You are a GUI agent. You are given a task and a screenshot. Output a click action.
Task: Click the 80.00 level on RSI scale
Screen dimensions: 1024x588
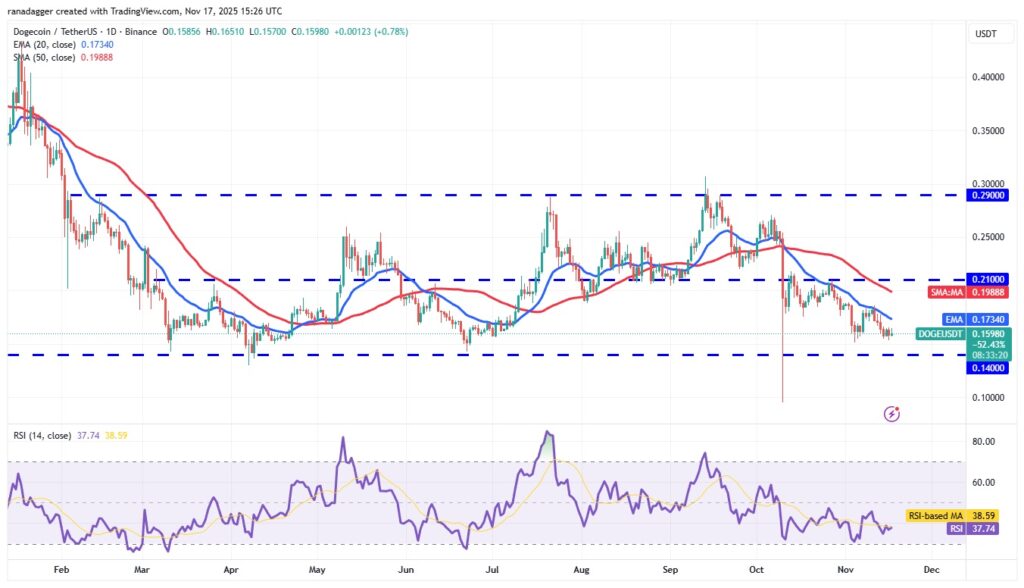pos(987,442)
